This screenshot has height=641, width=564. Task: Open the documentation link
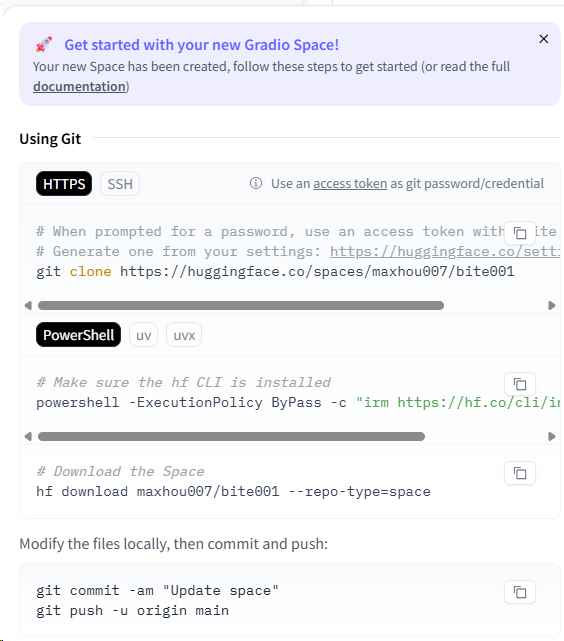(x=79, y=87)
